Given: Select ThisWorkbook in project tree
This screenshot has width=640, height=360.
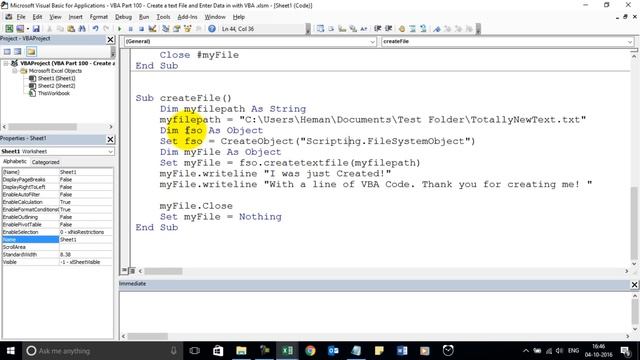Looking at the screenshot, I should 53,93.
